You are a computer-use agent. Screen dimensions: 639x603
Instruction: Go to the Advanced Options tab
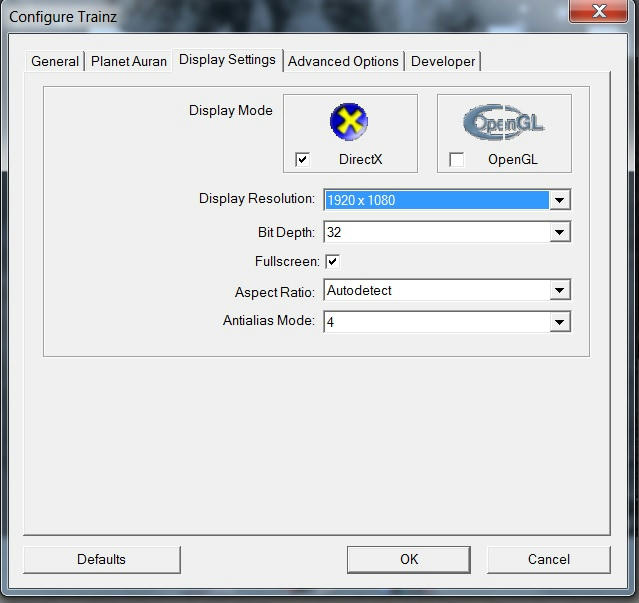click(x=343, y=62)
